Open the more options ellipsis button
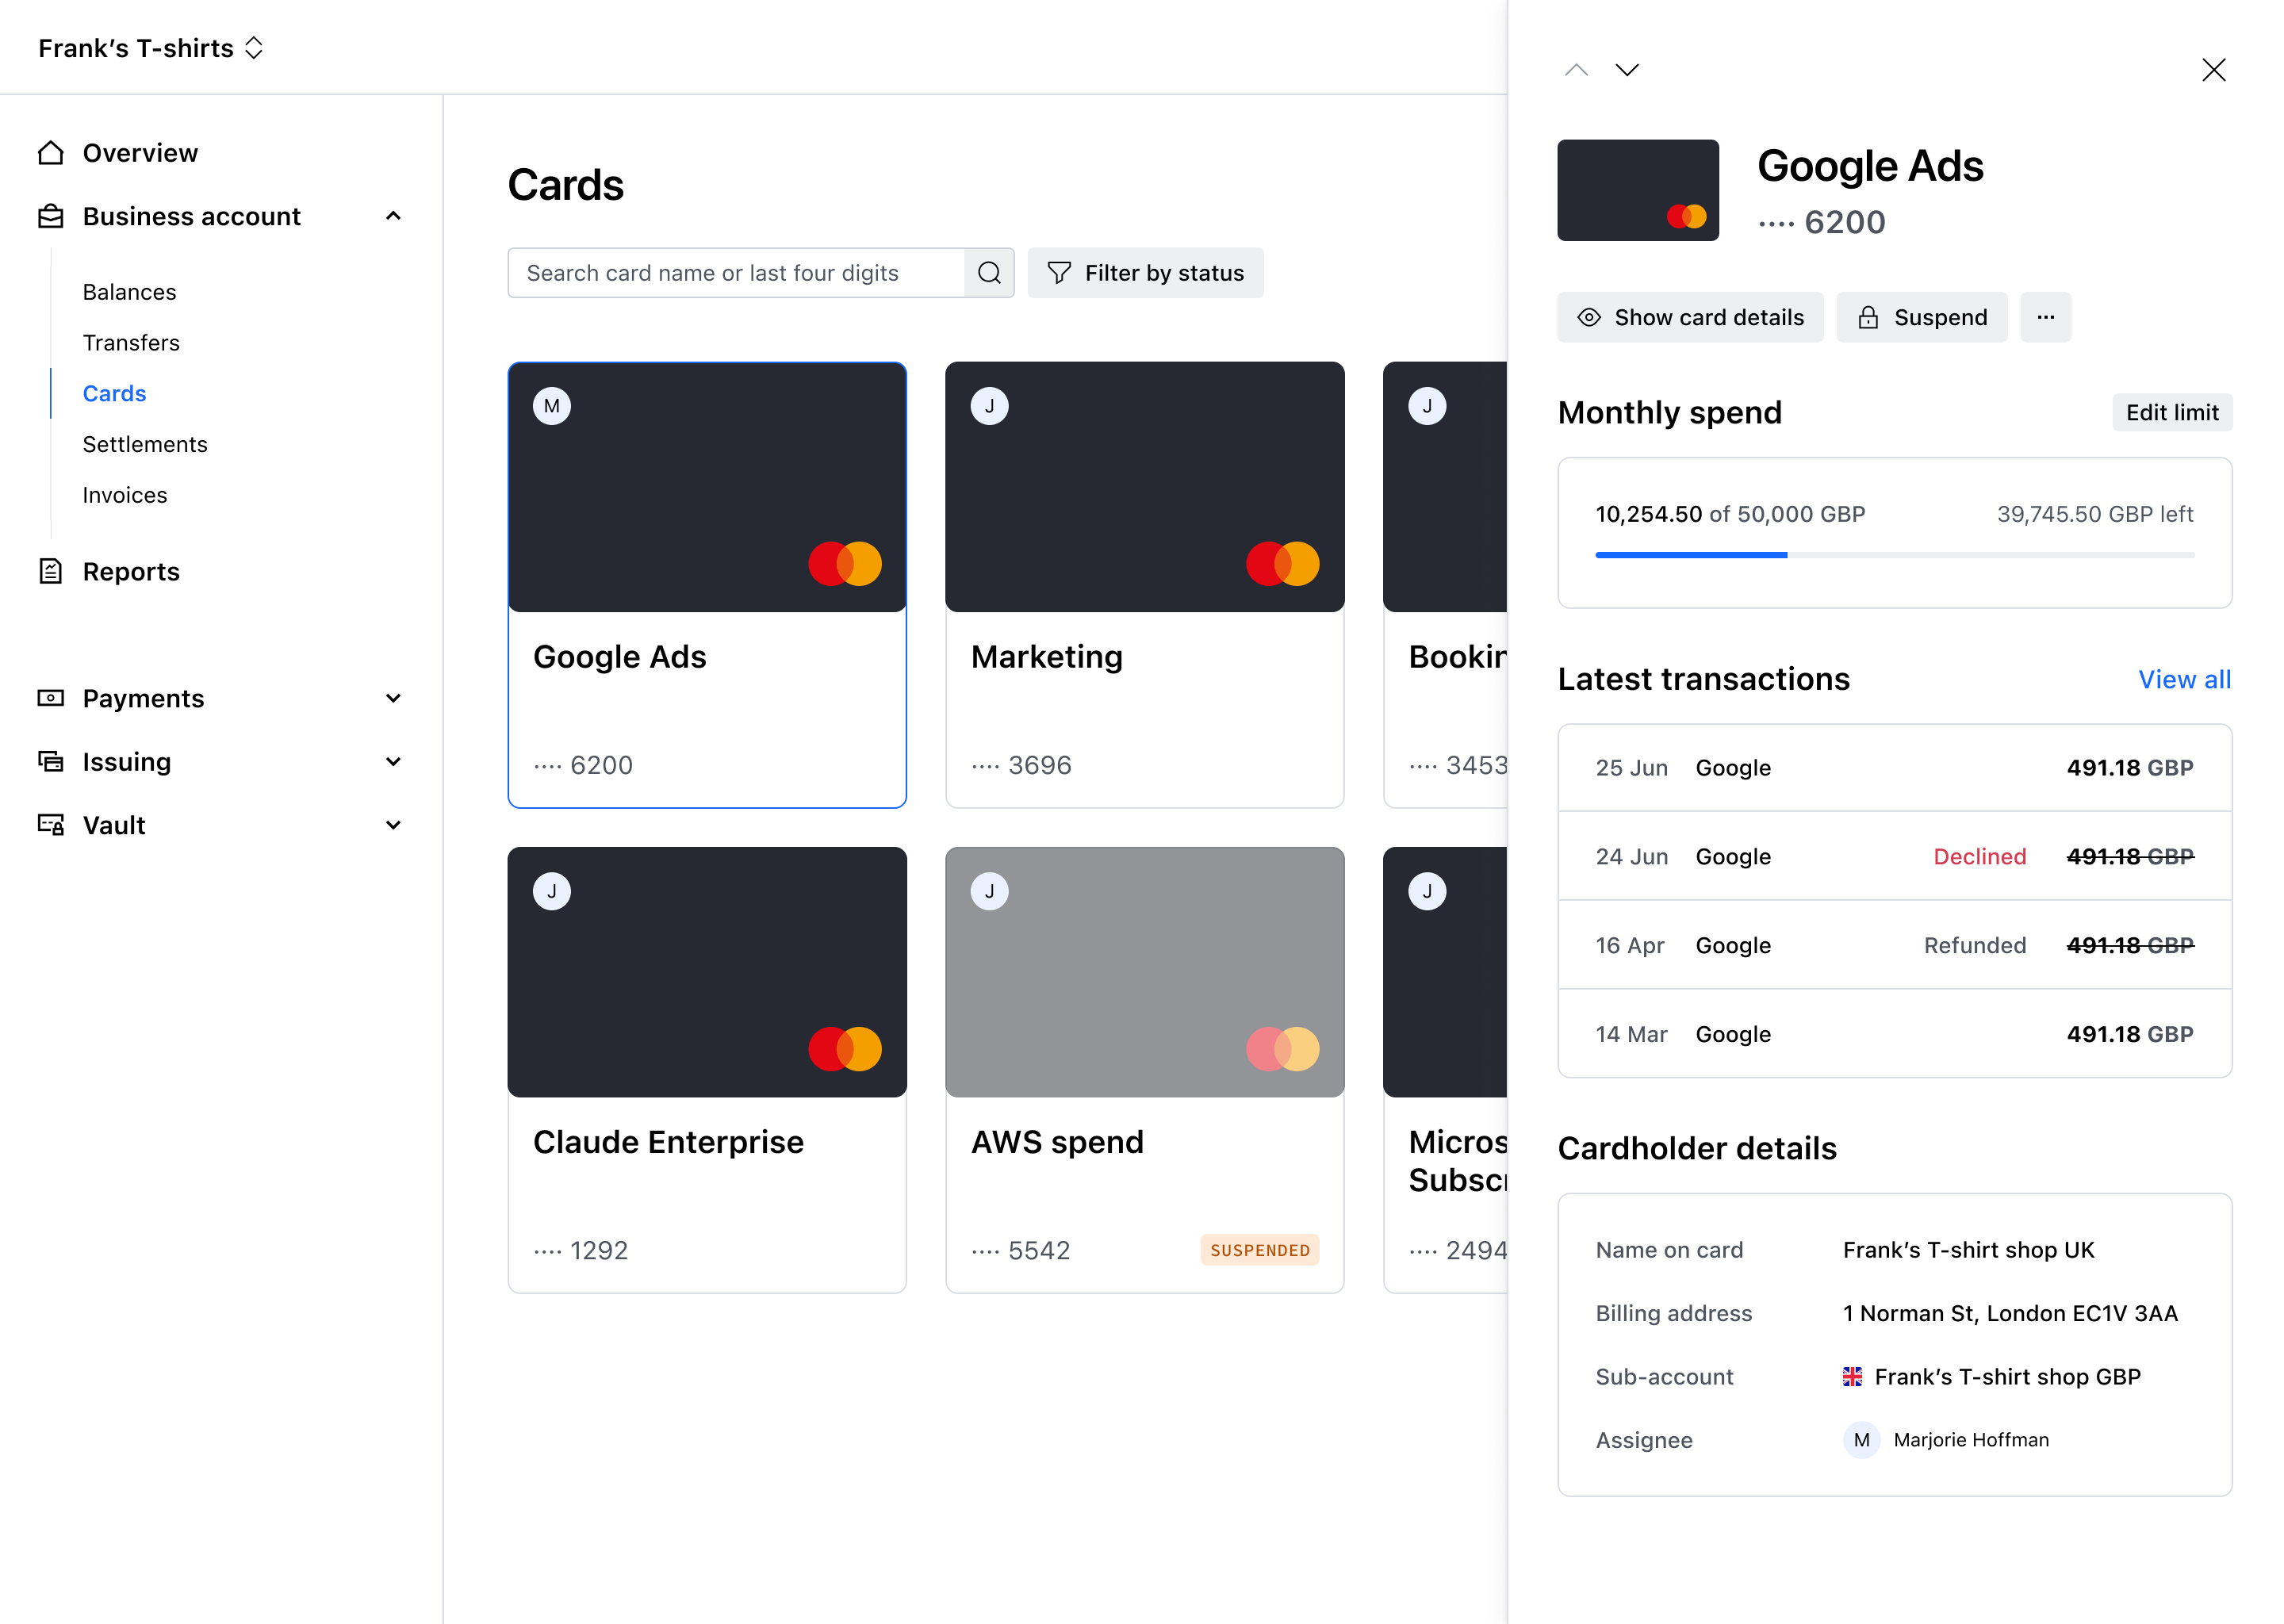Screen dimensions: 2284x1624 (x=2045, y=317)
